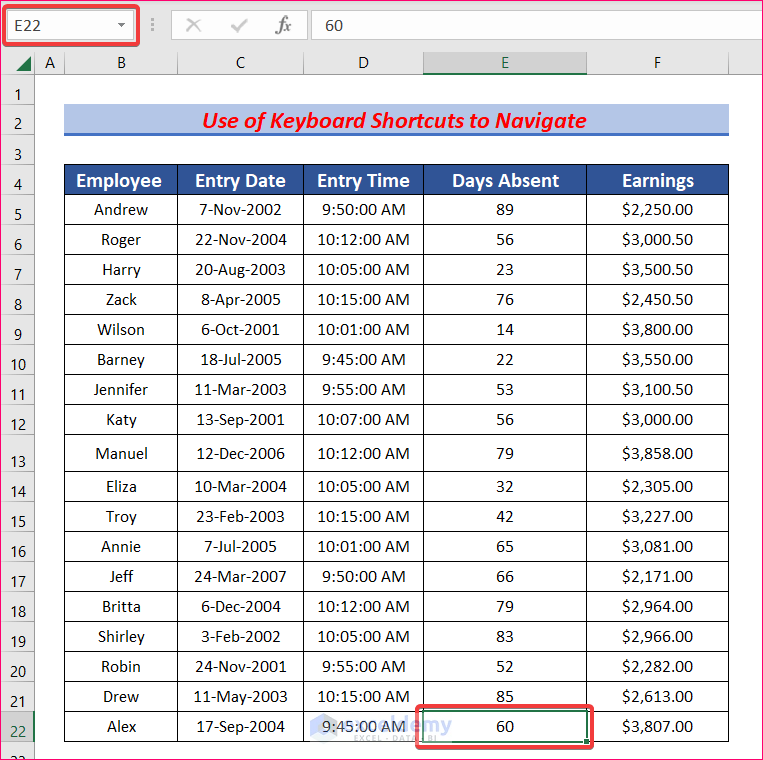Select Jeff's entry time cell

point(363,577)
